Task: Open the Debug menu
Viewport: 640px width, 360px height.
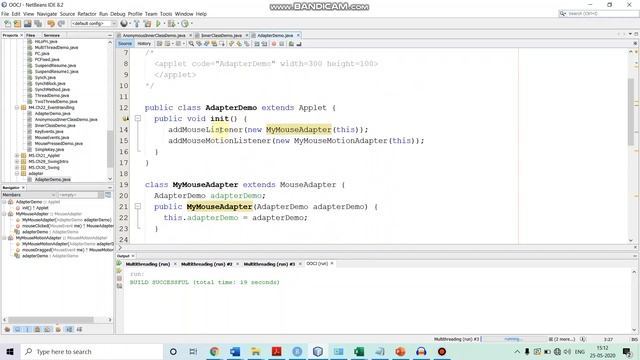Action: pyautogui.click(x=118, y=14)
